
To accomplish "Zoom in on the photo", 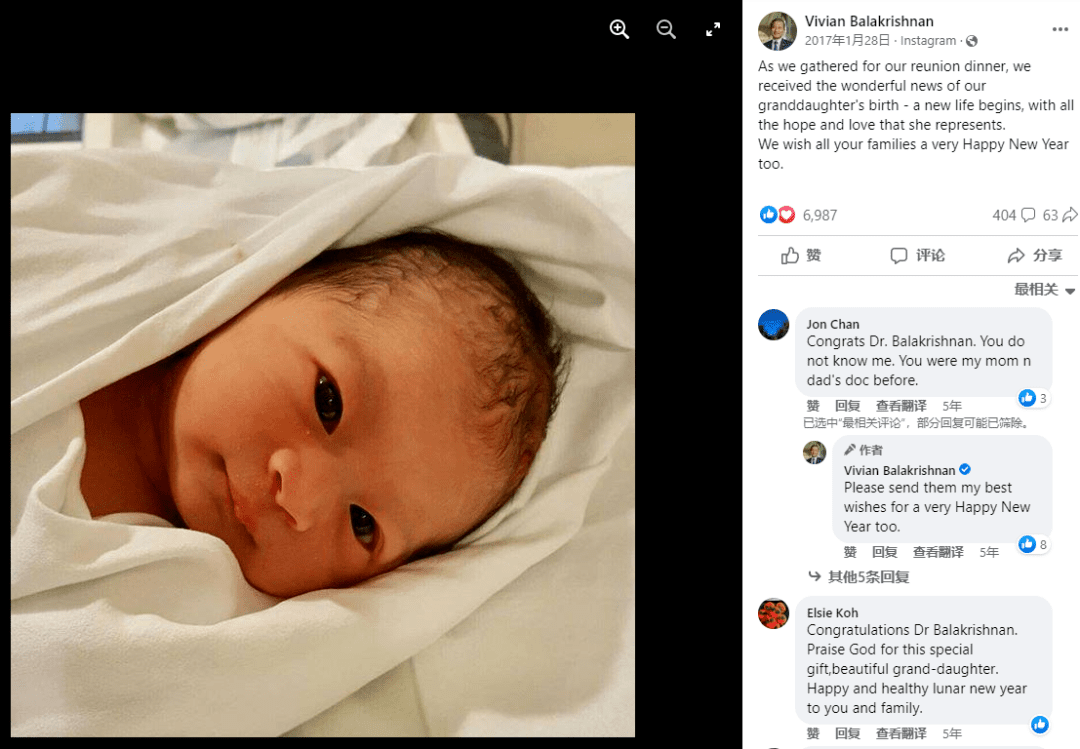I will (x=619, y=29).
